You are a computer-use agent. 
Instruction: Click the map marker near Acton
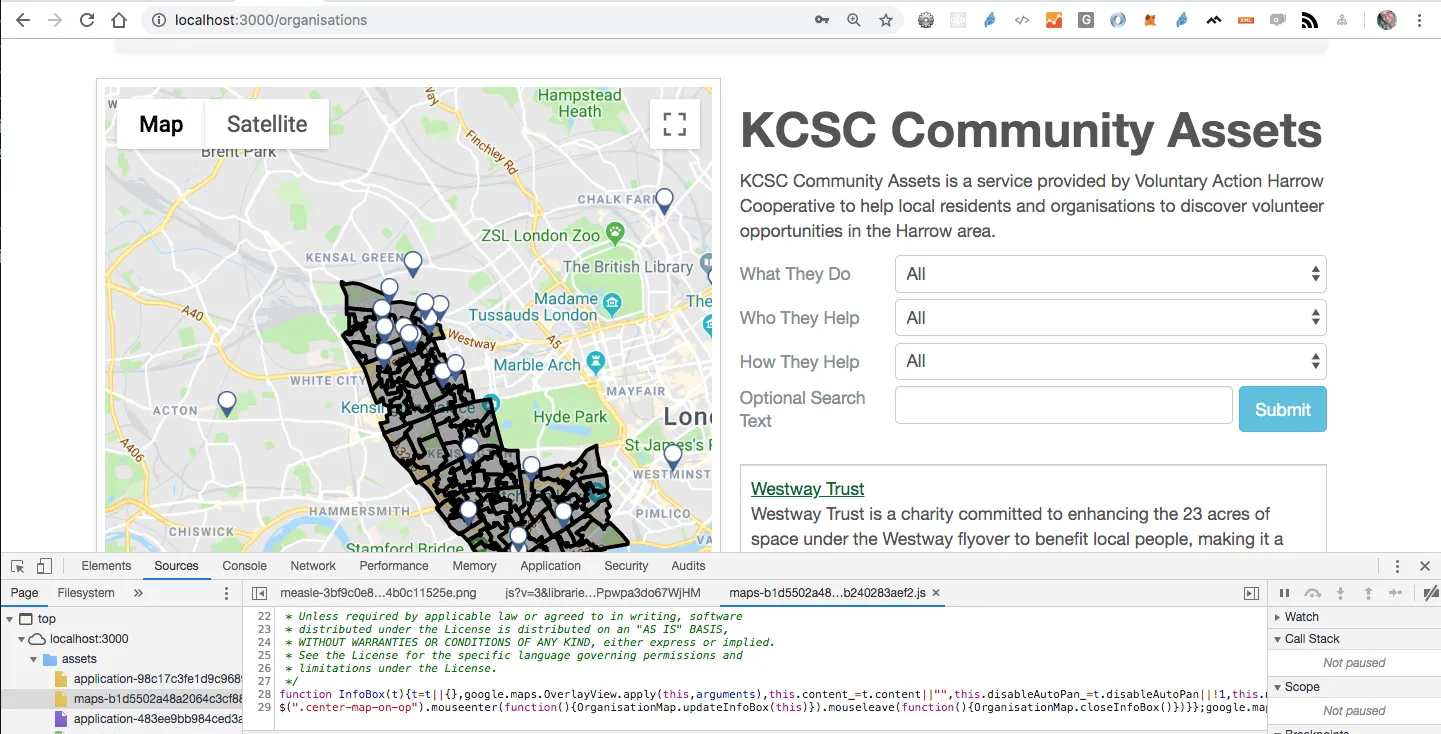227,403
